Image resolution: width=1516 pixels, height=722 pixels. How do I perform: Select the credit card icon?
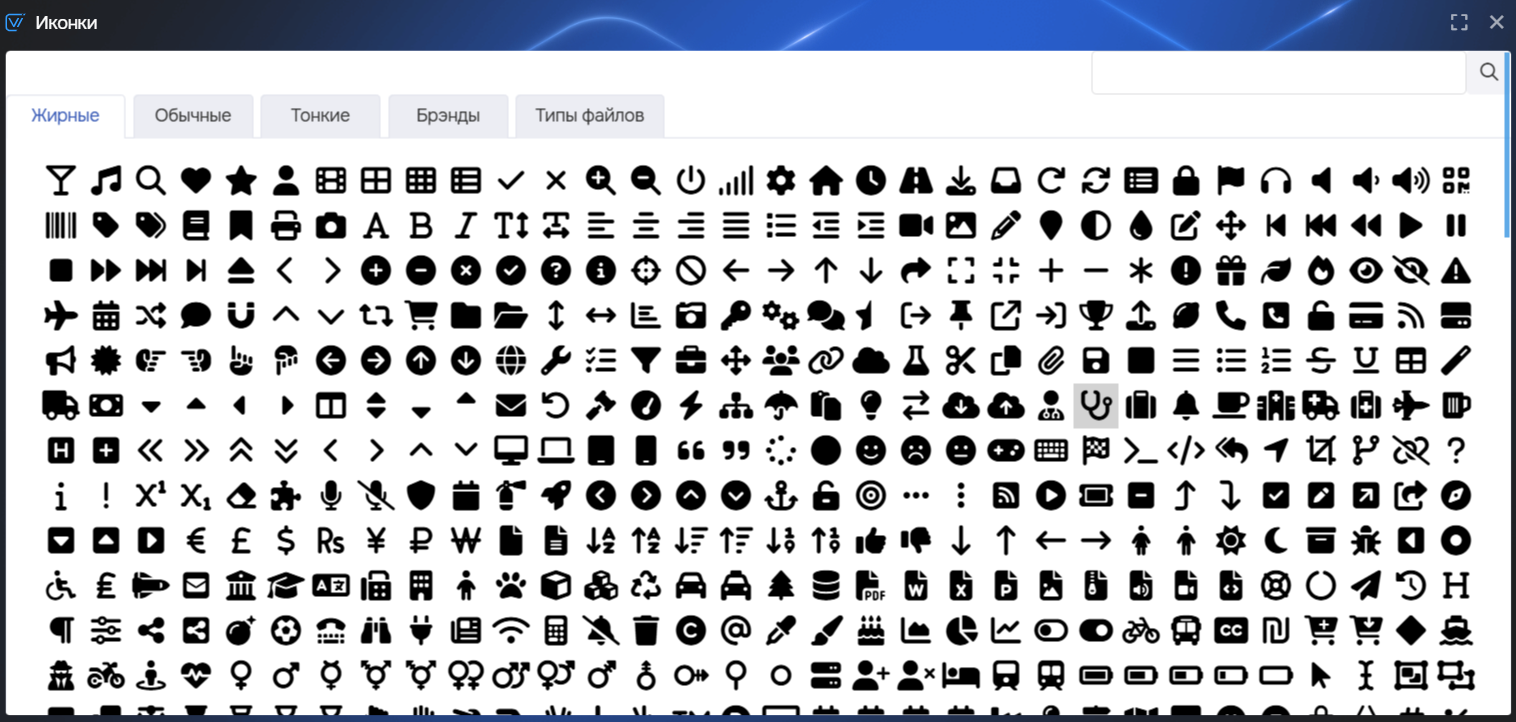(x=1366, y=316)
